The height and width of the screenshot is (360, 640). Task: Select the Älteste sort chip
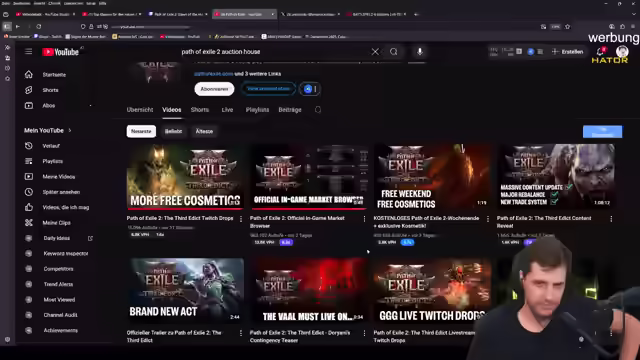pyautogui.click(x=204, y=131)
